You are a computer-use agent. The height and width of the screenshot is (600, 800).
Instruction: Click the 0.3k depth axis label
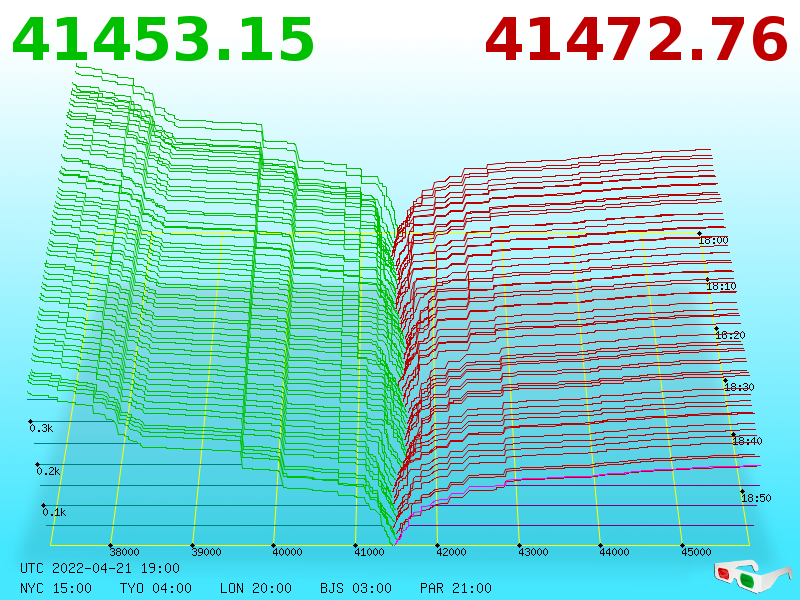[41, 429]
